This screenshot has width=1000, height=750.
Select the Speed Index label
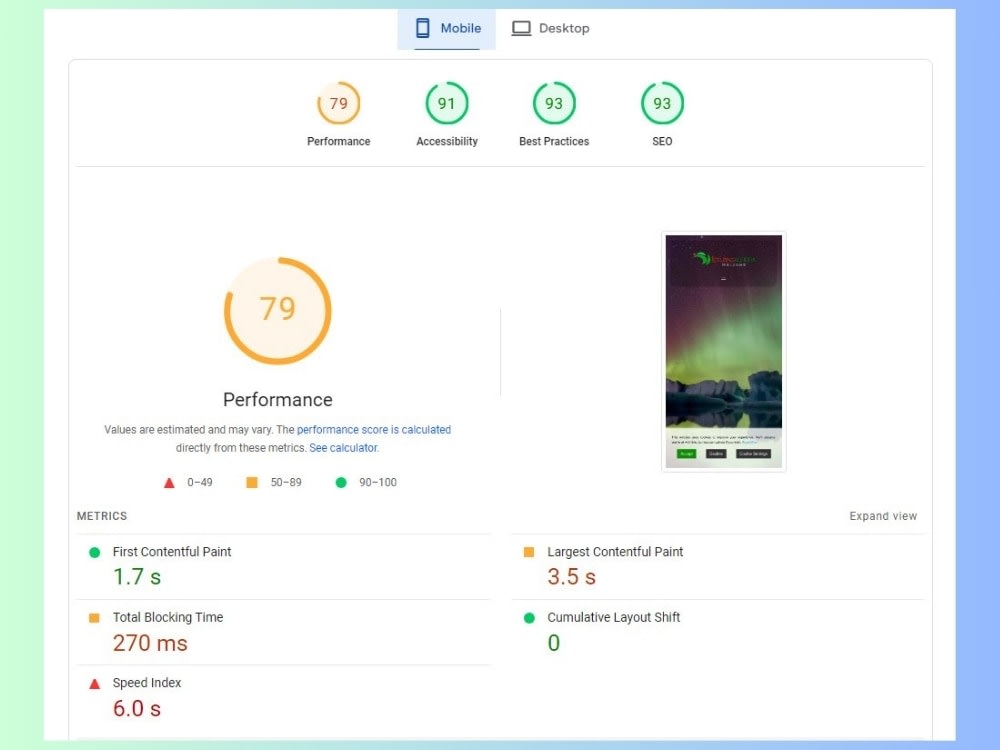147,683
